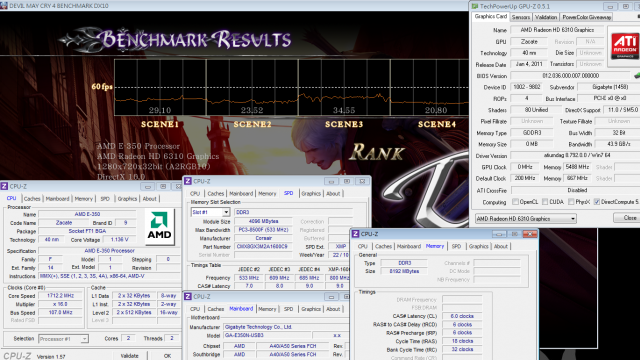Viewport: 640px width, 360px height.
Task: Open the Mainboard tab in the CPU-Z Memory window
Action: (x=409, y=246)
